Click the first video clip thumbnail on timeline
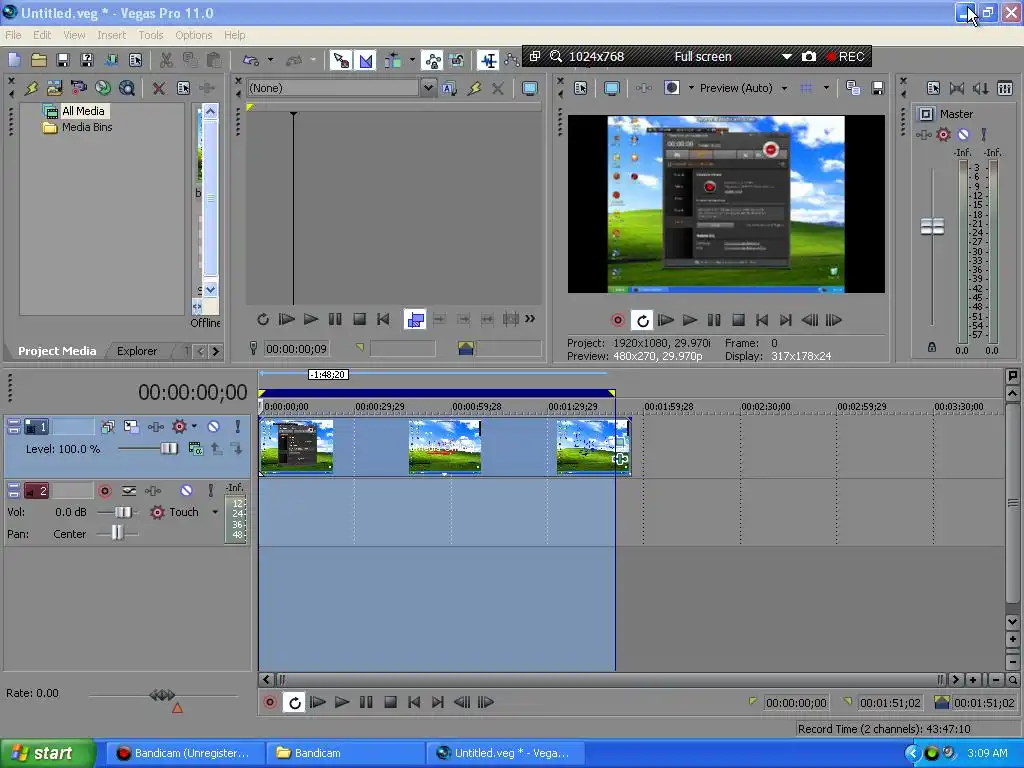This screenshot has height=768, width=1024. [297, 446]
